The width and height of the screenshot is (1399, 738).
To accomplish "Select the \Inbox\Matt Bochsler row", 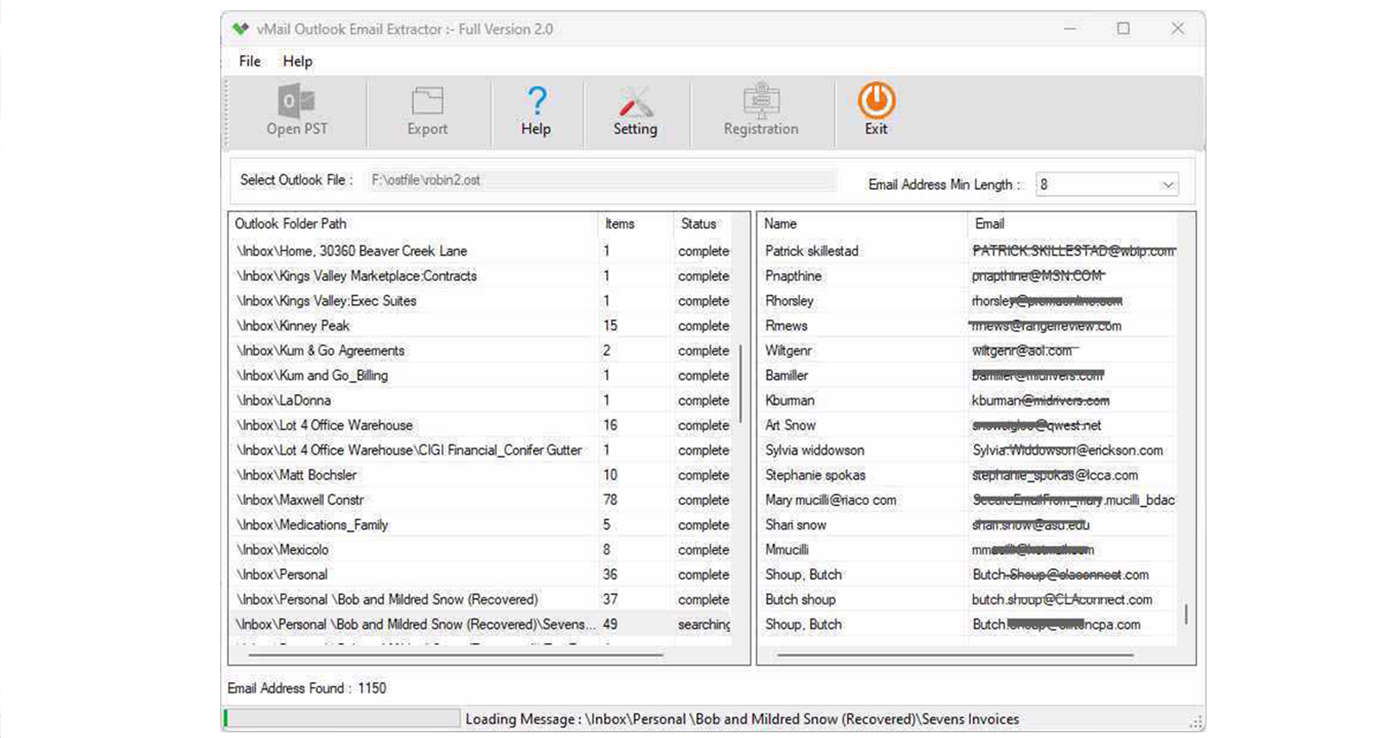I will click(481, 475).
